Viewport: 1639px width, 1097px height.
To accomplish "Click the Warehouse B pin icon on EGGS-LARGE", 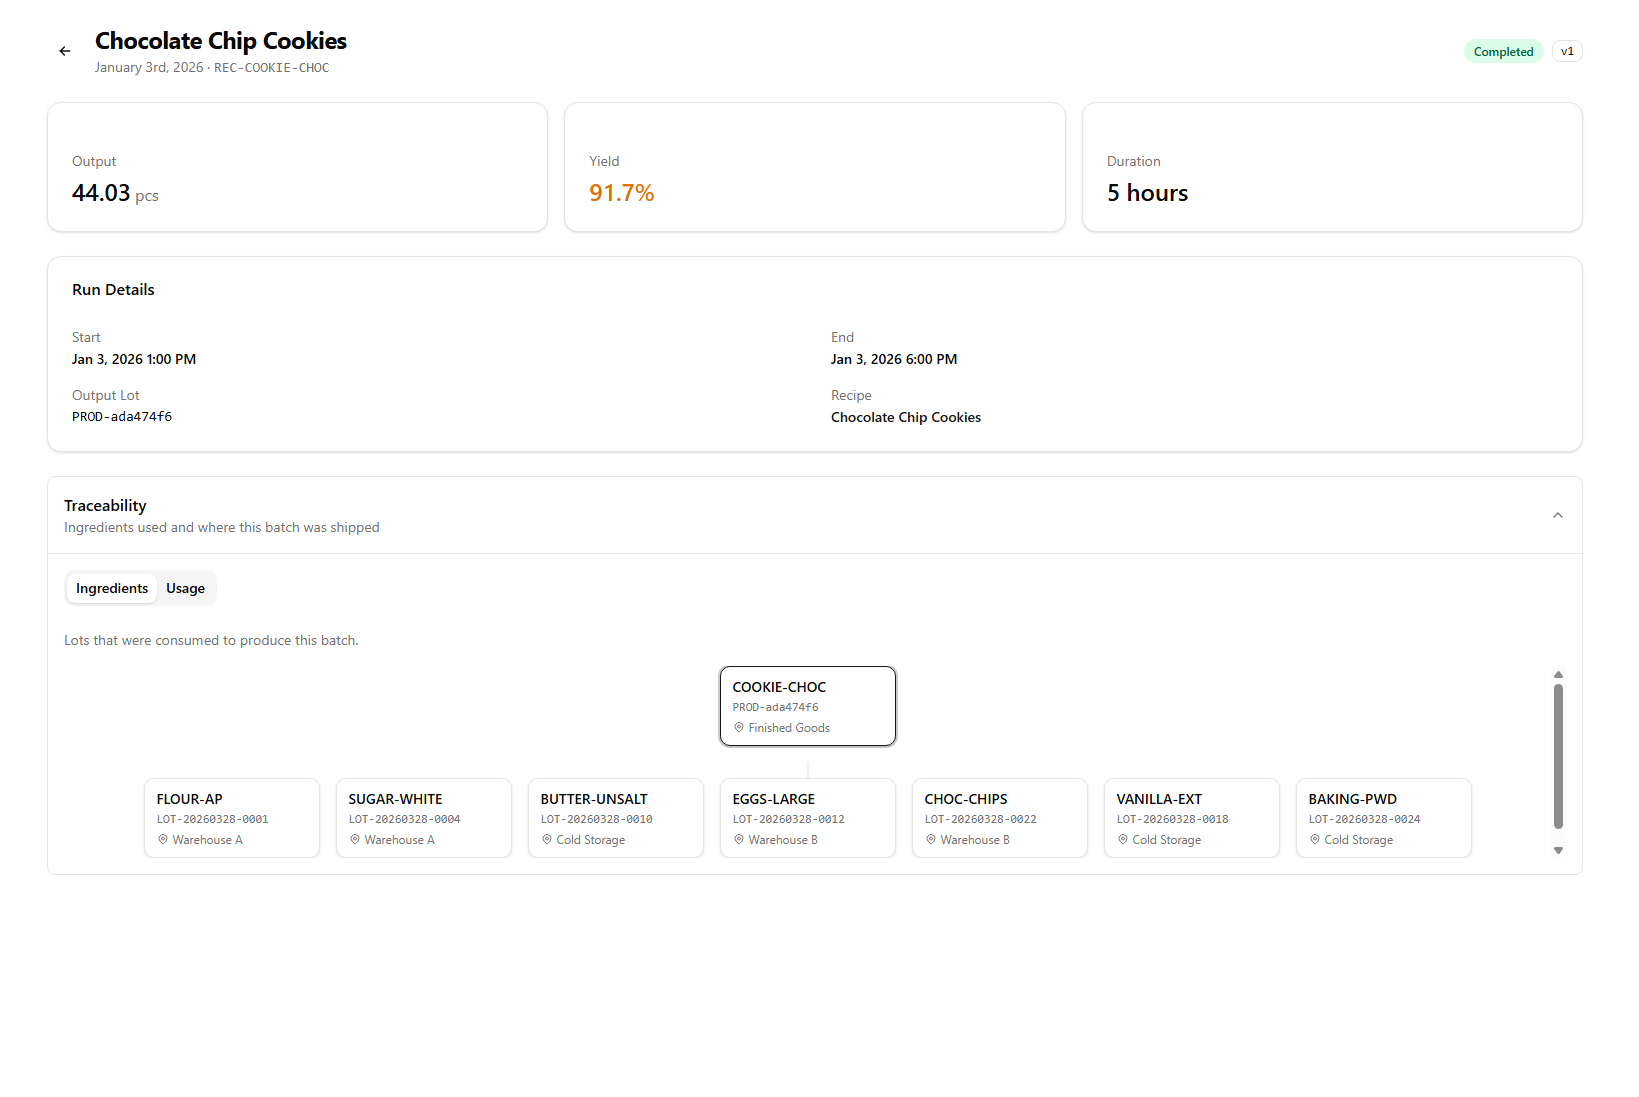I will coord(738,840).
